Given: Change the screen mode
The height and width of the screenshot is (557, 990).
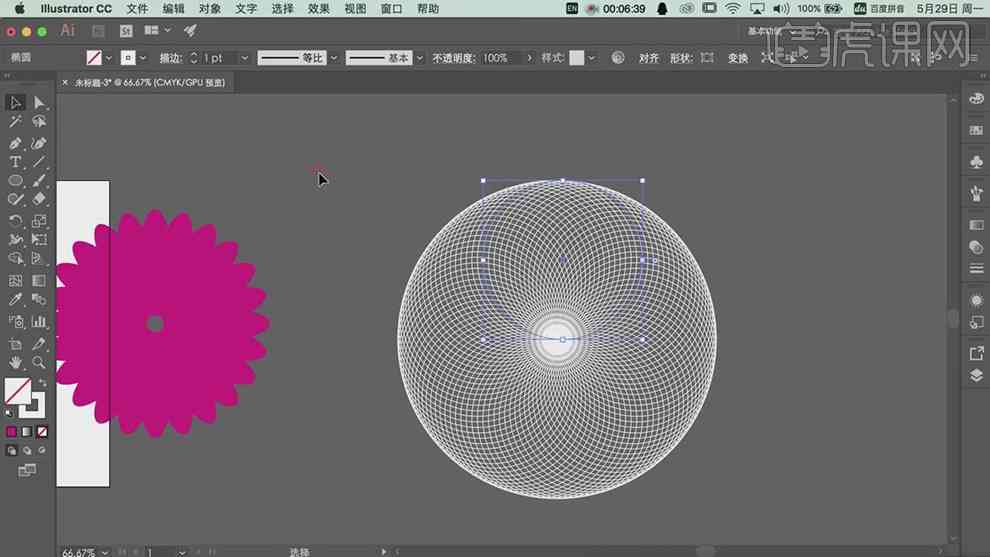Looking at the screenshot, I should (27, 470).
